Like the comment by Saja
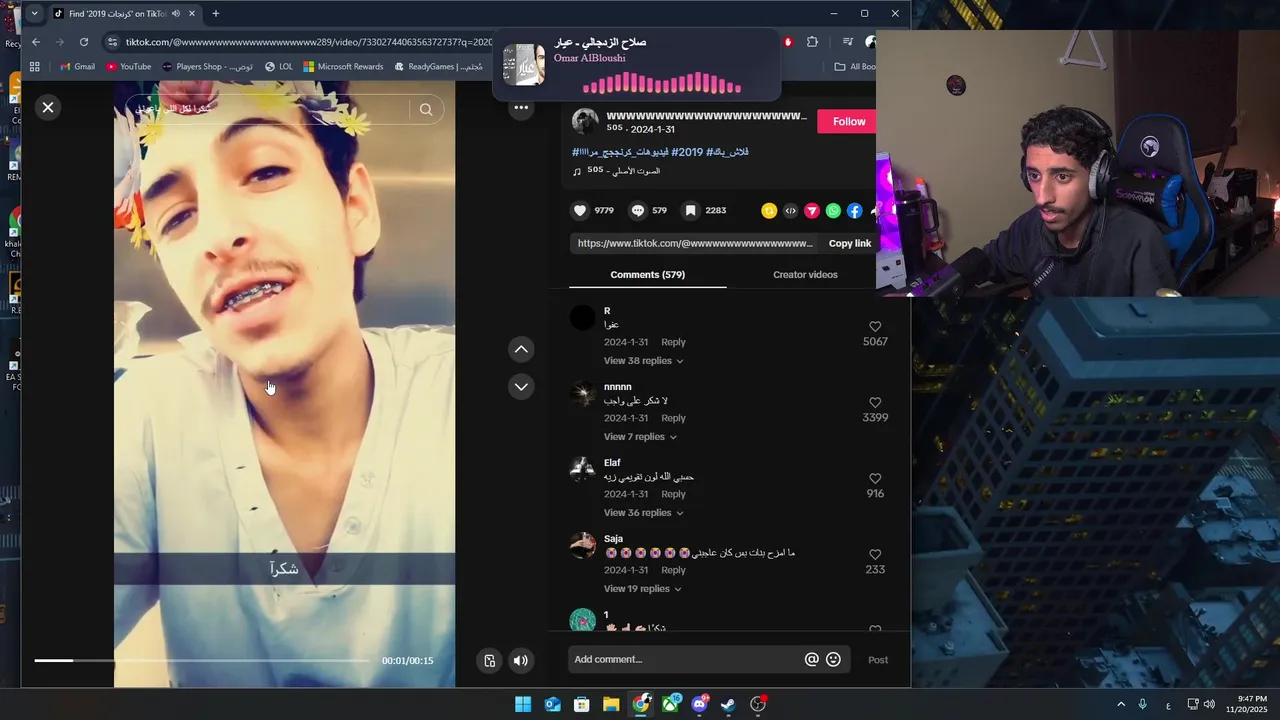Viewport: 1280px width, 720px height. [875, 554]
